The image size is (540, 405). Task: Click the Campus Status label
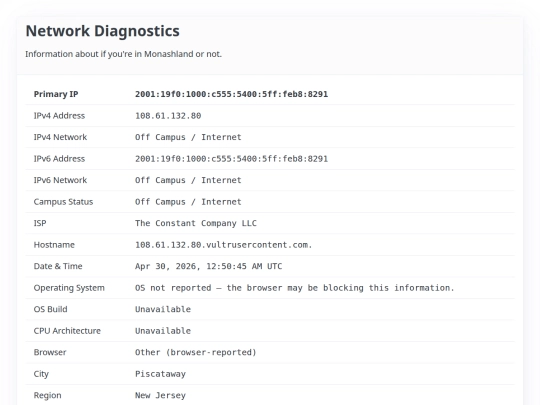pos(63,202)
